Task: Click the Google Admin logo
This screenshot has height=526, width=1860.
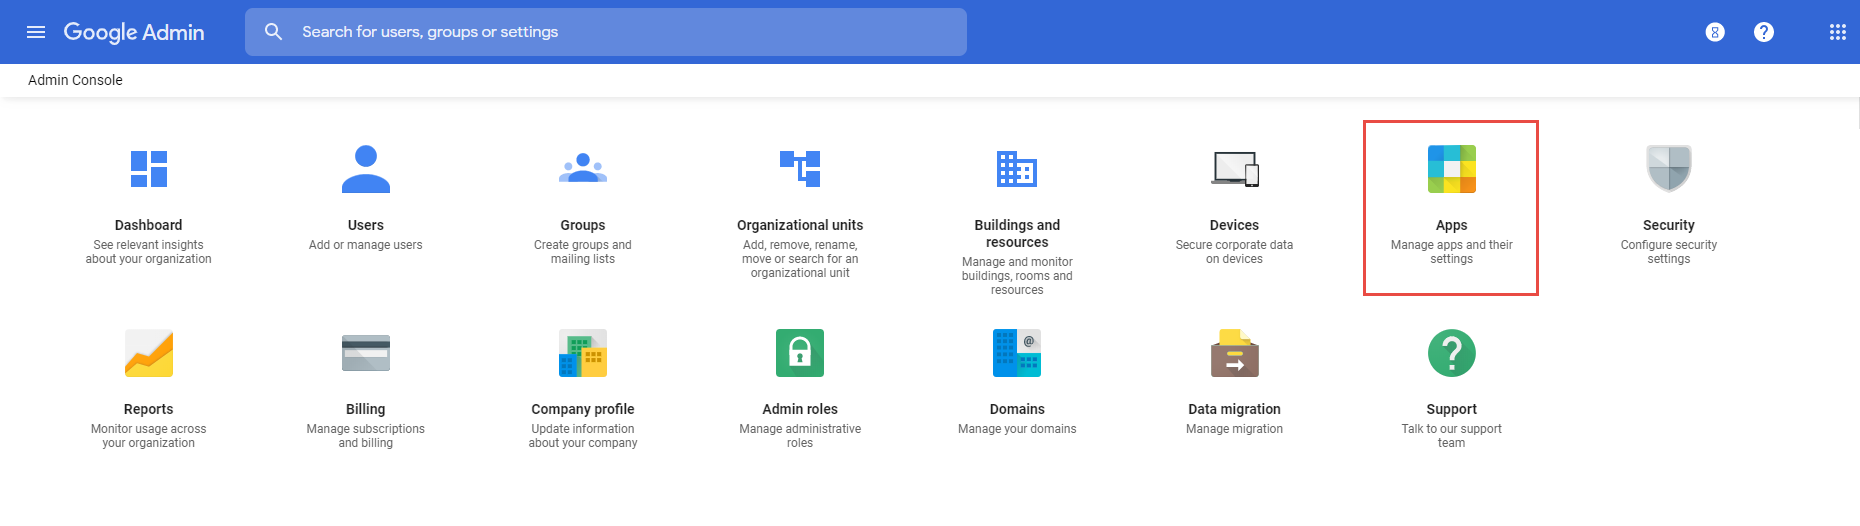Action: [x=134, y=32]
